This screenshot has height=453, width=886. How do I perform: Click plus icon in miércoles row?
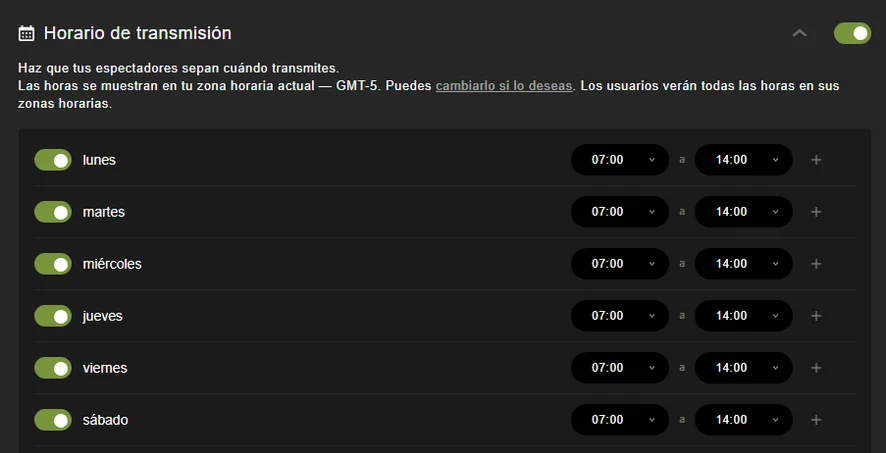[816, 264]
